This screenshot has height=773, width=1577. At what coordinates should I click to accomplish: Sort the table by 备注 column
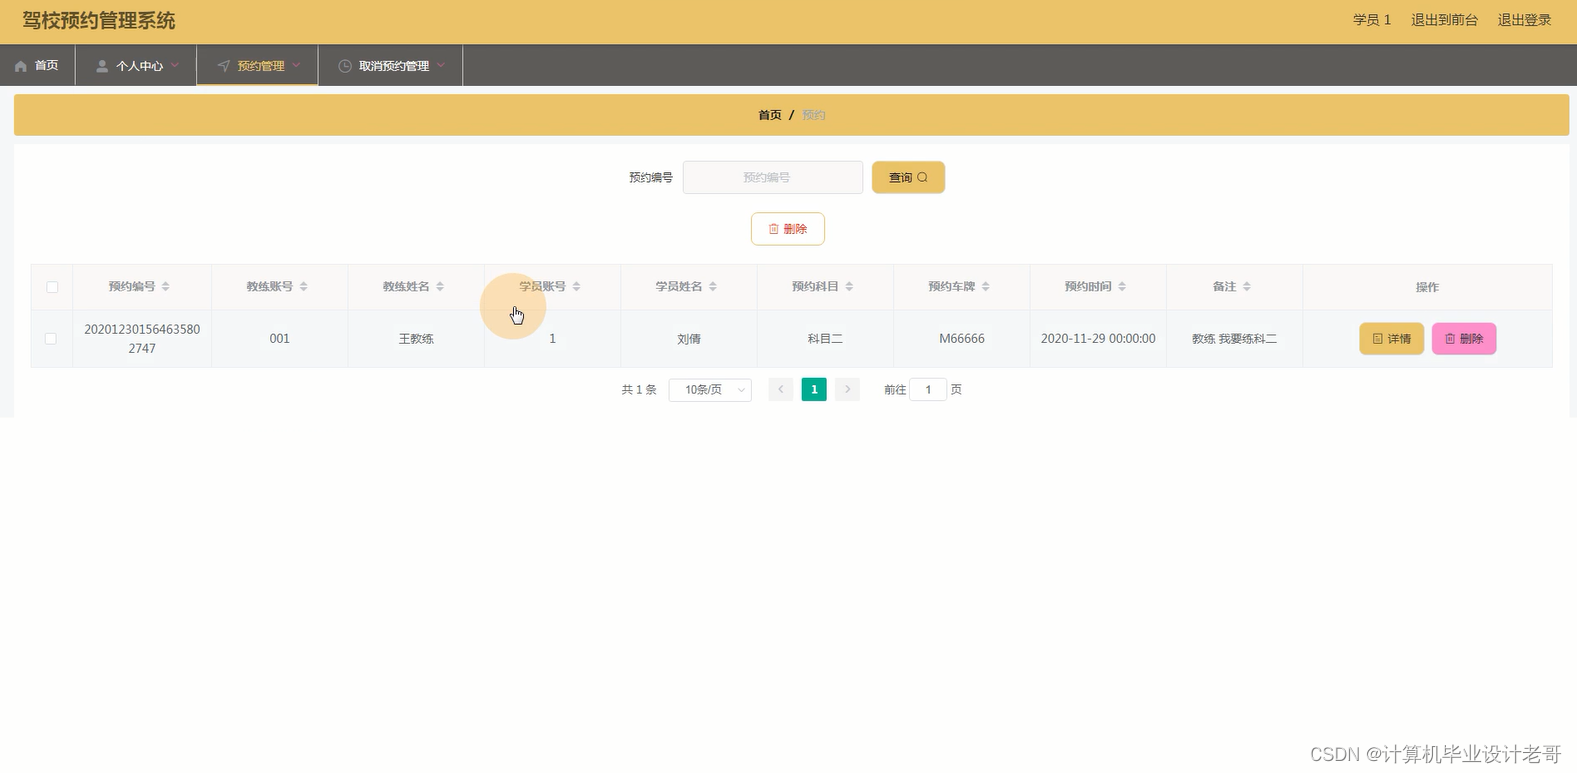[x=1246, y=287]
